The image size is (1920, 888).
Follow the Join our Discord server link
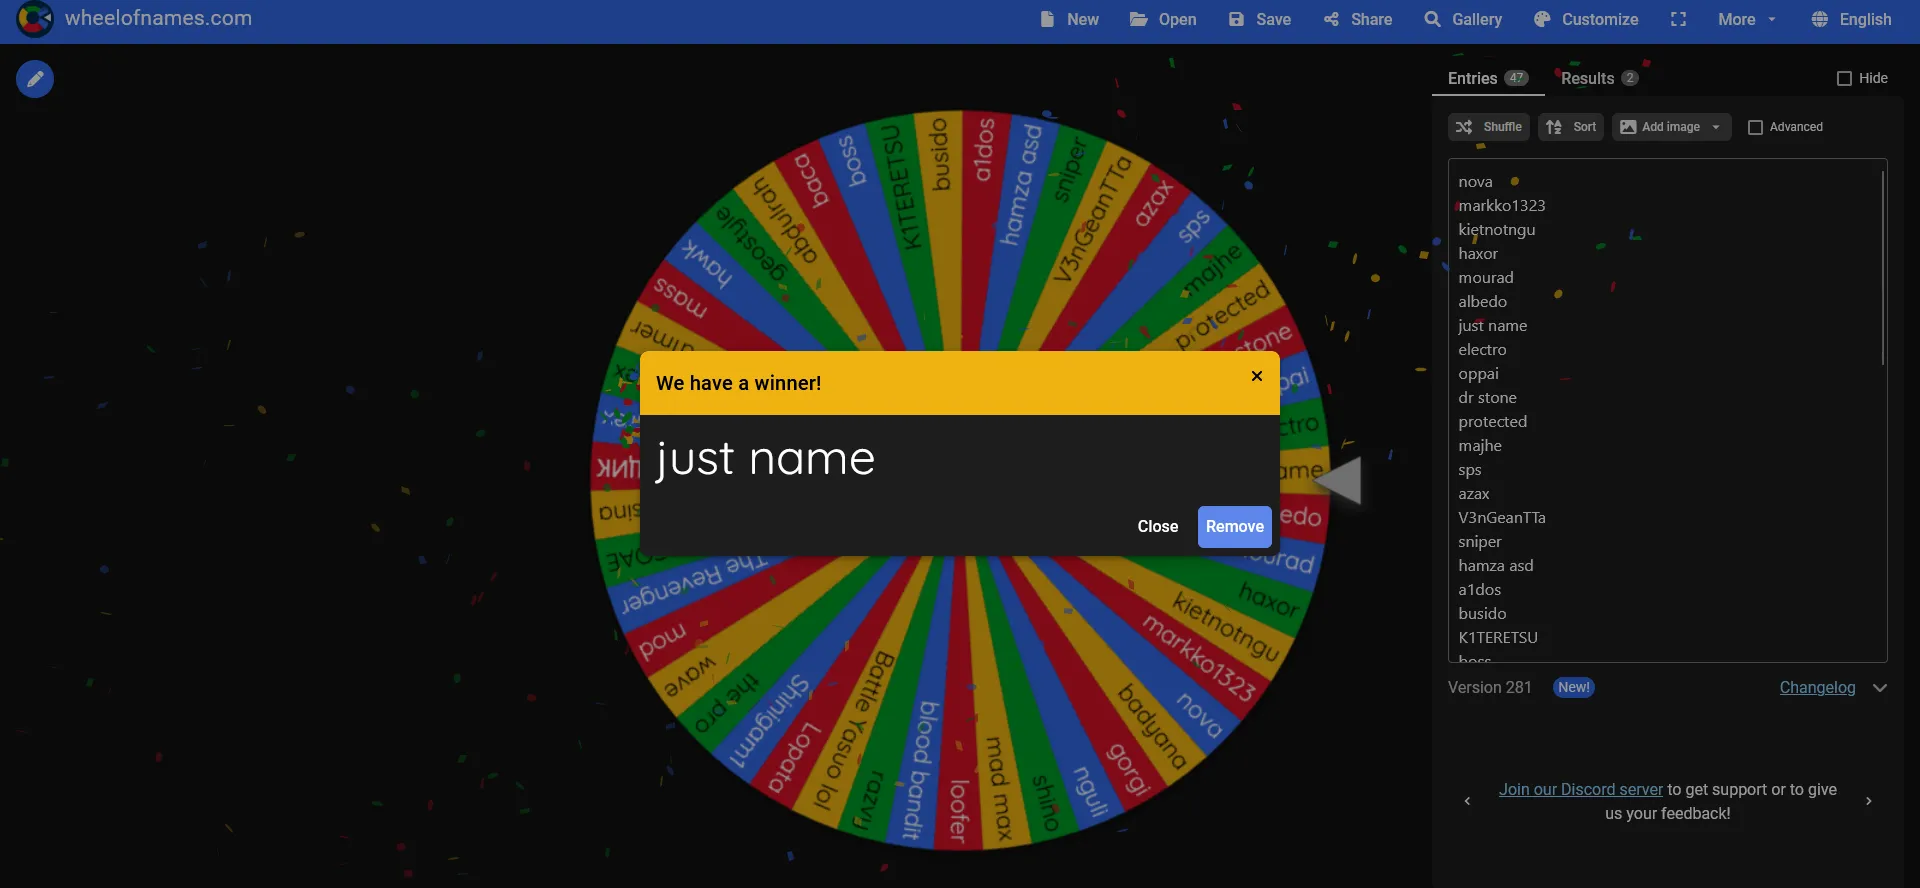[1580, 789]
